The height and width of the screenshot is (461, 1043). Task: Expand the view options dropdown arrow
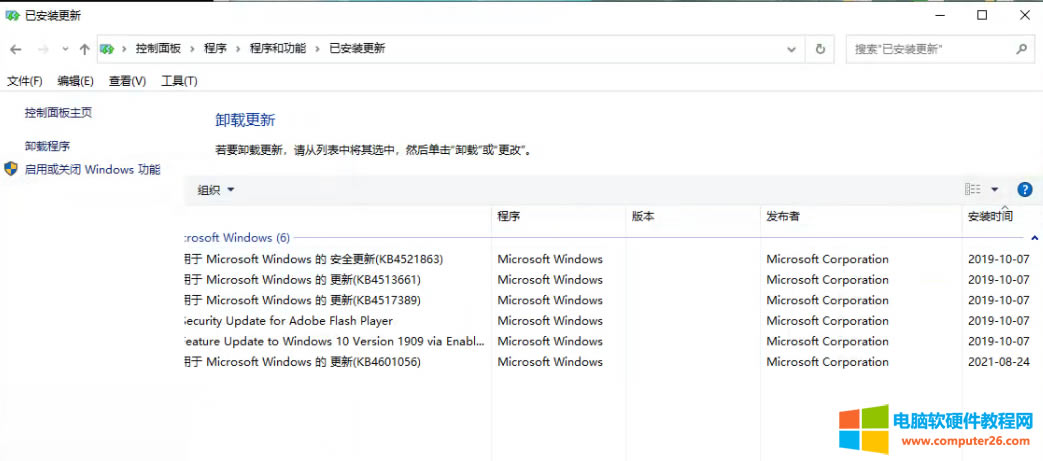(x=994, y=190)
